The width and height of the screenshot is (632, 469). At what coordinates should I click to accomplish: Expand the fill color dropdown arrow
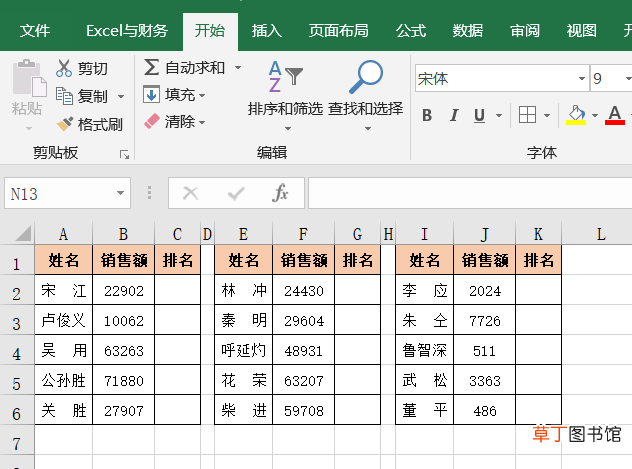click(x=595, y=116)
